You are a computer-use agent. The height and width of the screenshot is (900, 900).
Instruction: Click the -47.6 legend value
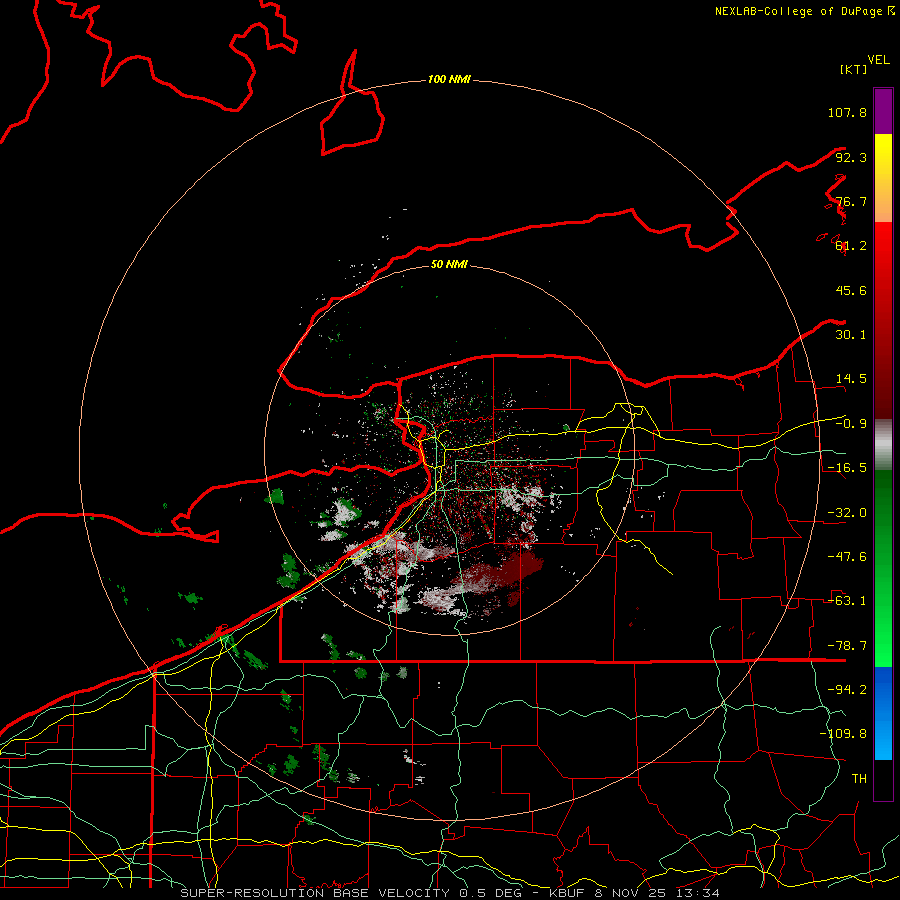(x=847, y=557)
